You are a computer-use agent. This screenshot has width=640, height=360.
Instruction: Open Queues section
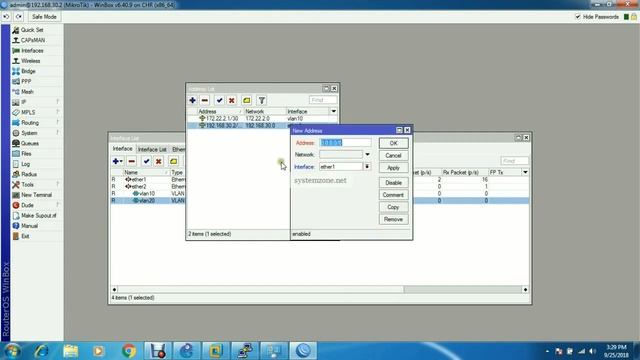[30, 143]
